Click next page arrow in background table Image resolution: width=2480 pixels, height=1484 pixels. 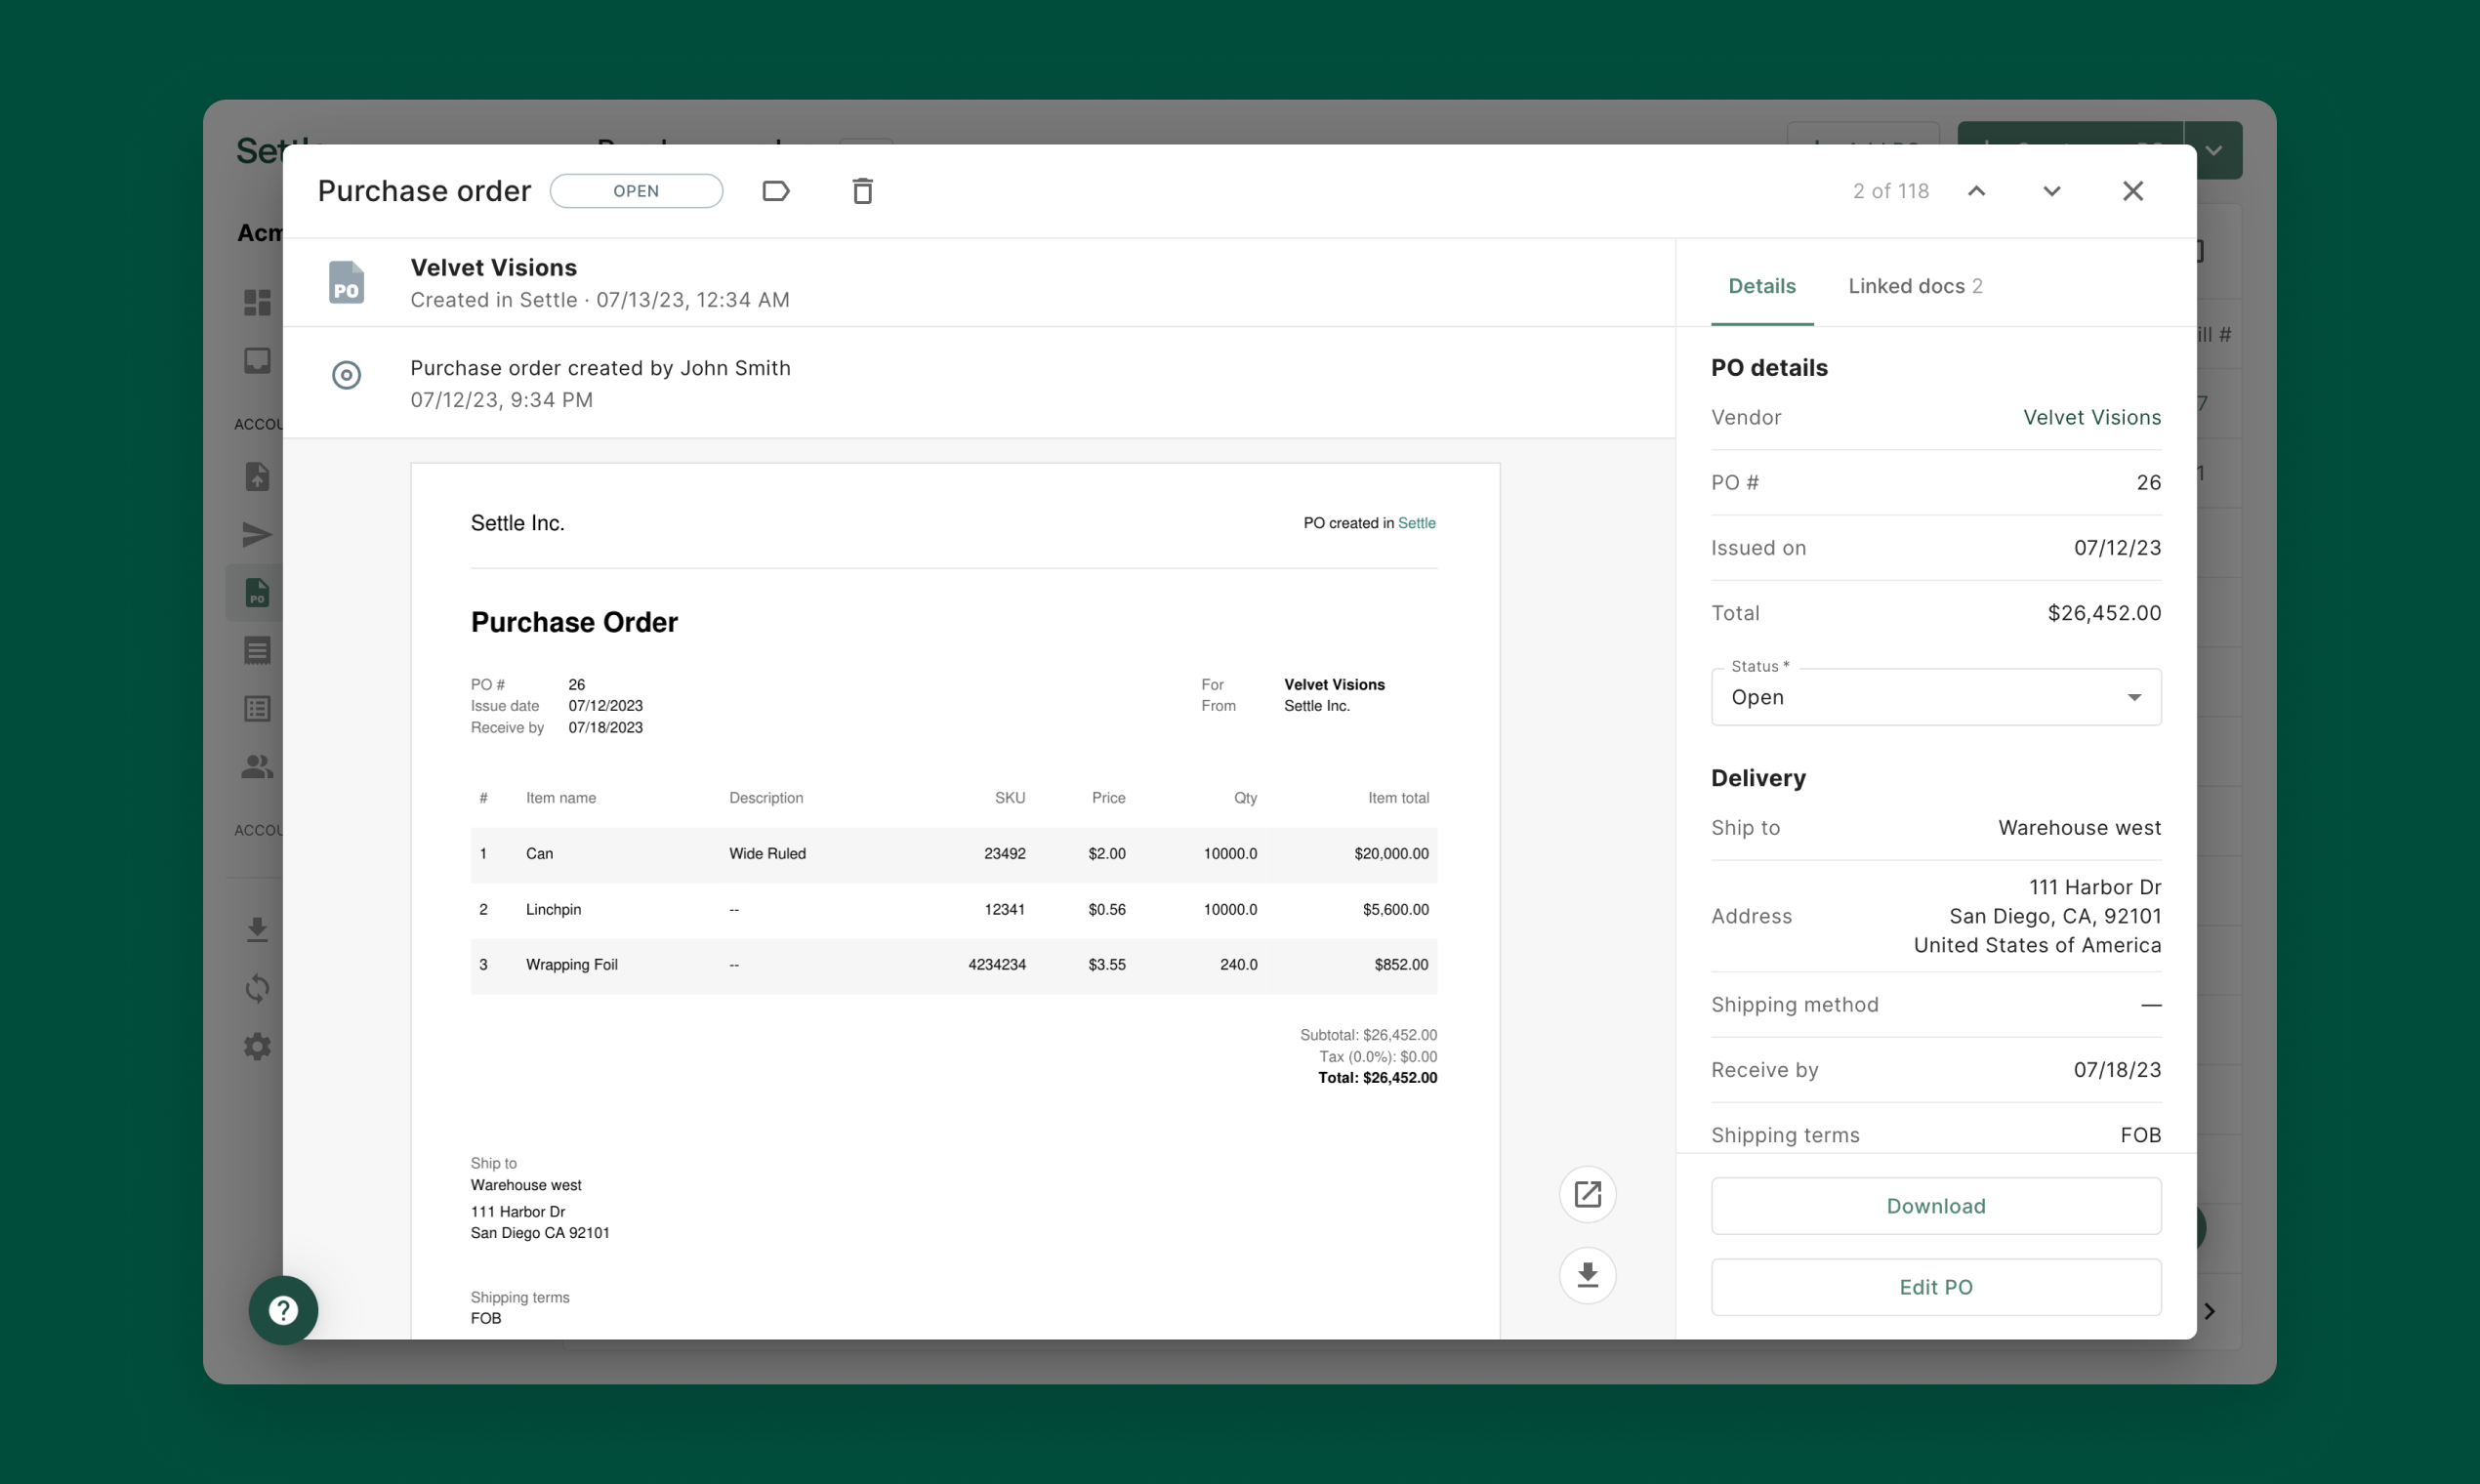coord(2210,1311)
